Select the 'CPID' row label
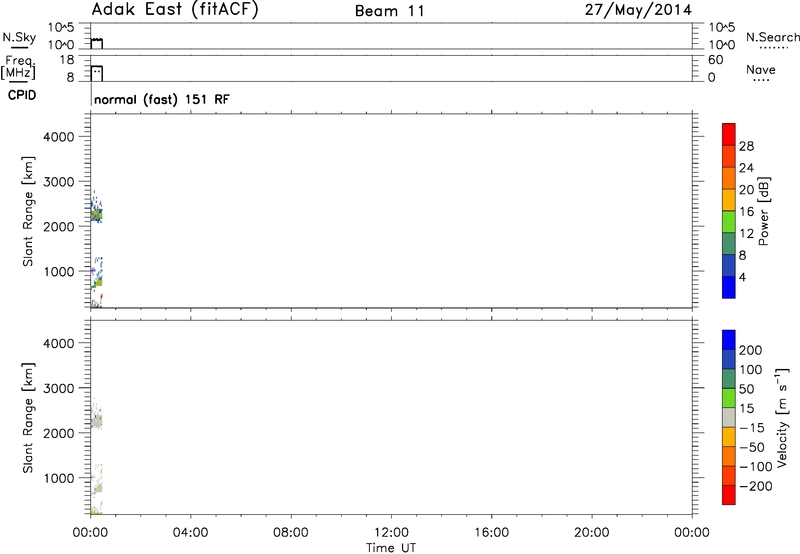 pyautogui.click(x=22, y=95)
